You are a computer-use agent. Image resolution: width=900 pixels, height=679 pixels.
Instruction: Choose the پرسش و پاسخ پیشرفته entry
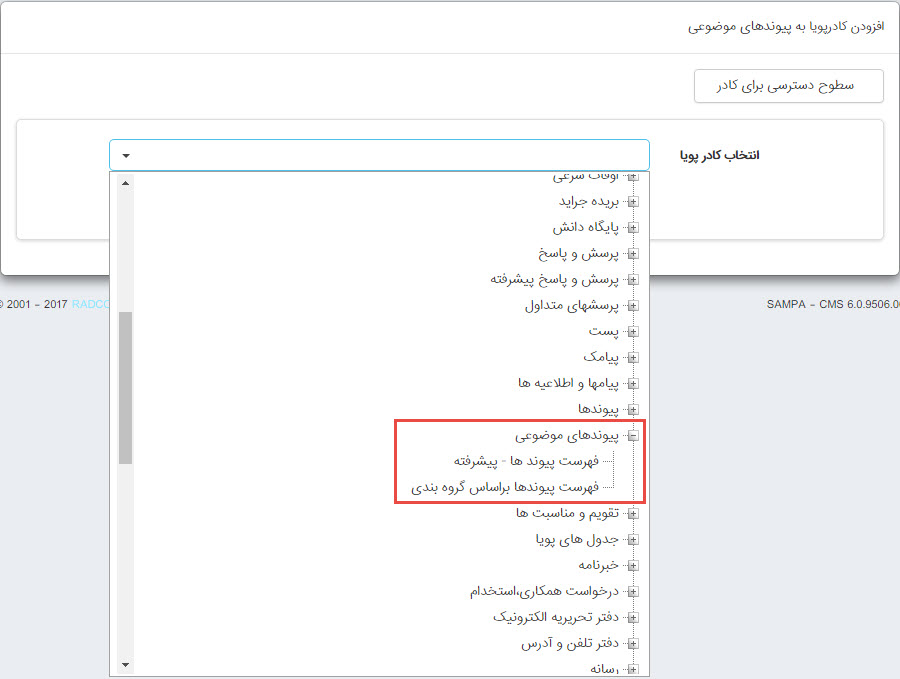555,279
